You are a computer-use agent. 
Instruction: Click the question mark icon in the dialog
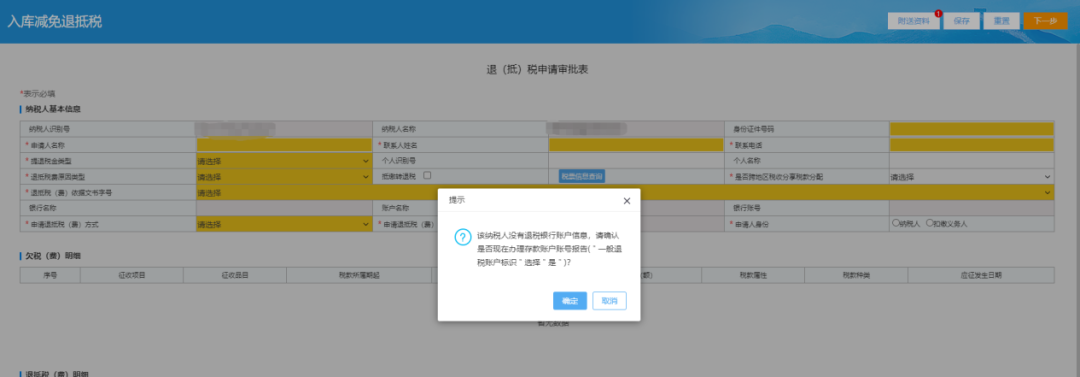[462, 236]
